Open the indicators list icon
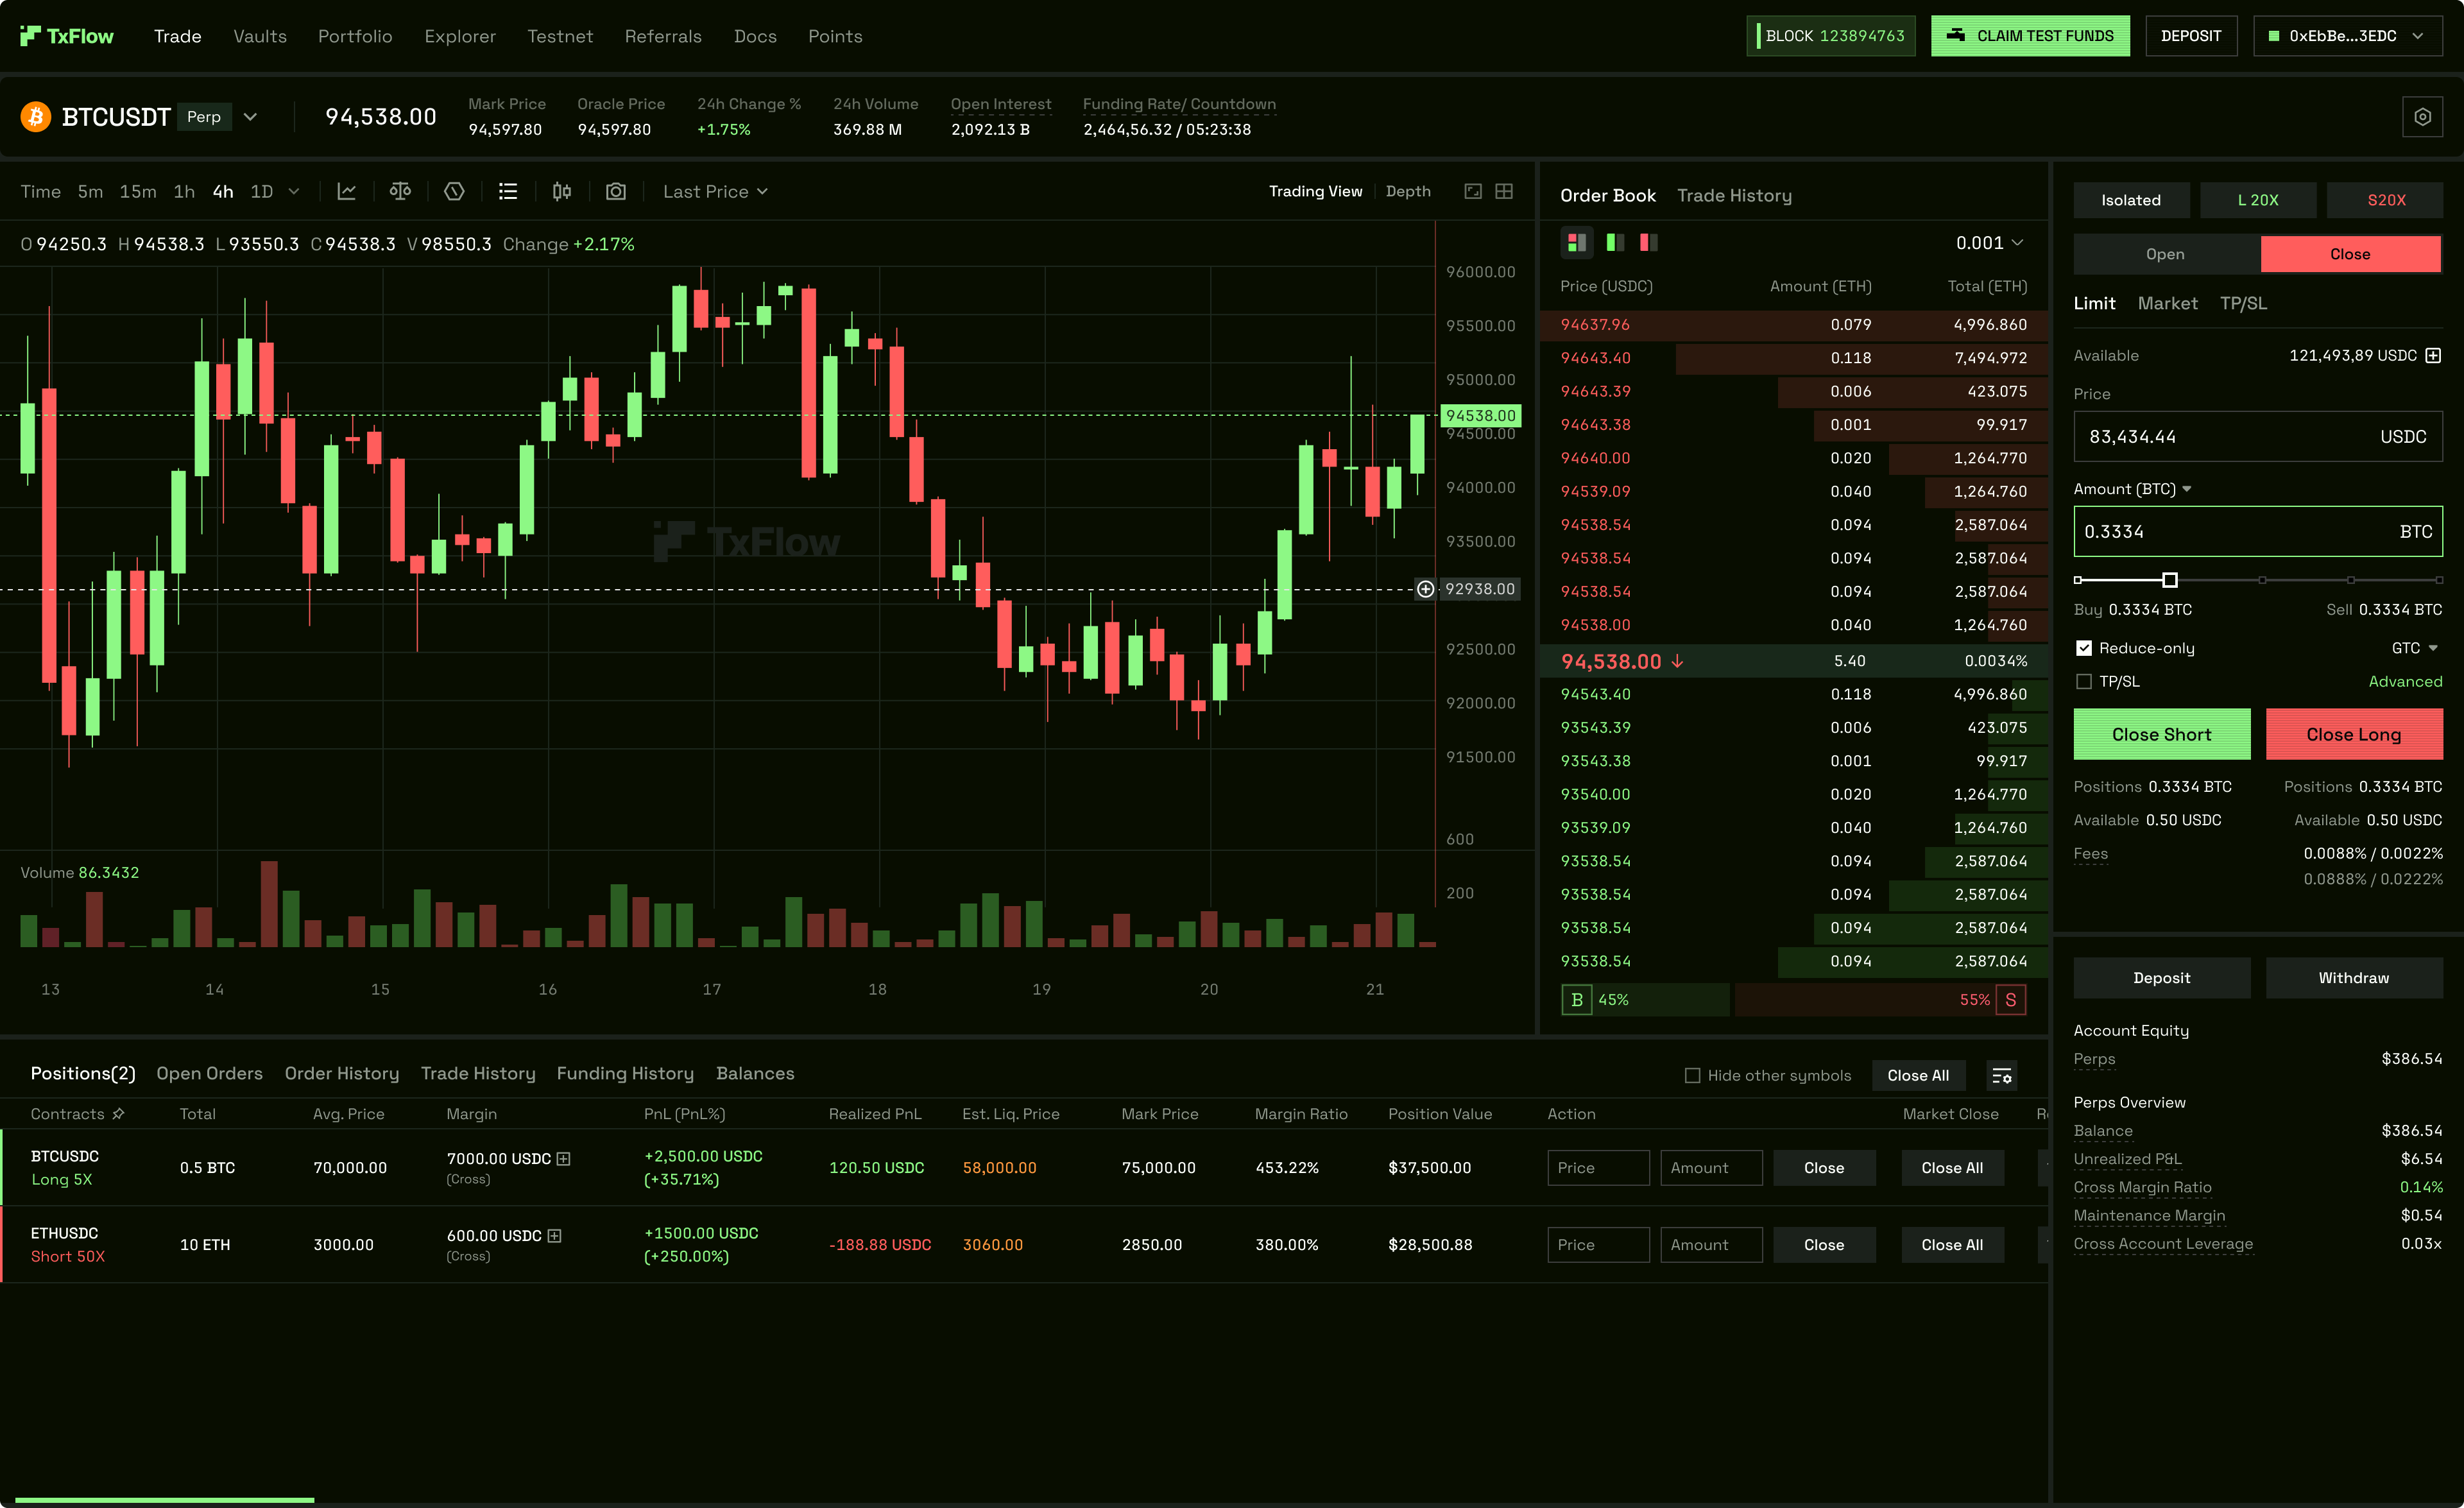This screenshot has height=1508, width=2464. coord(508,191)
